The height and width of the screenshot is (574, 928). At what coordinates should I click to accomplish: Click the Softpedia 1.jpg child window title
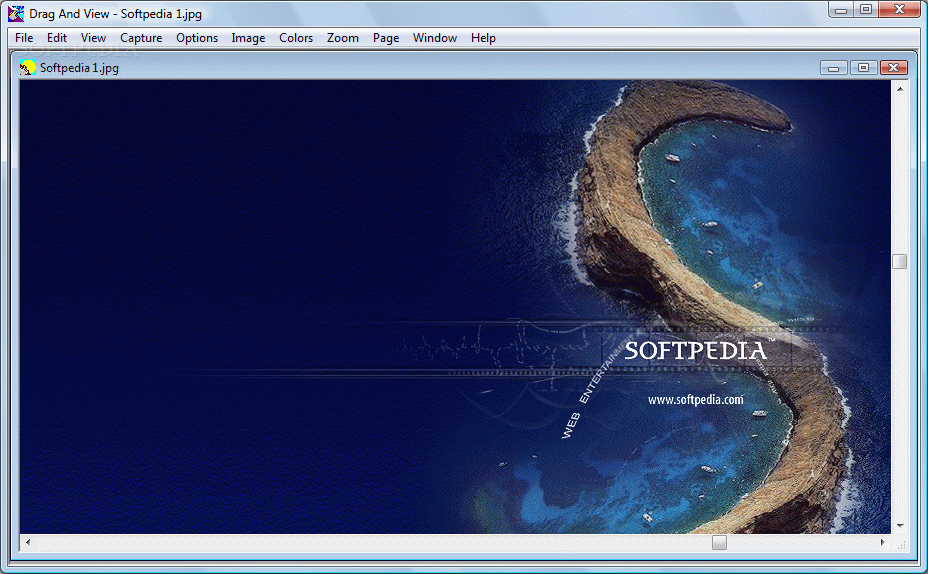79,68
